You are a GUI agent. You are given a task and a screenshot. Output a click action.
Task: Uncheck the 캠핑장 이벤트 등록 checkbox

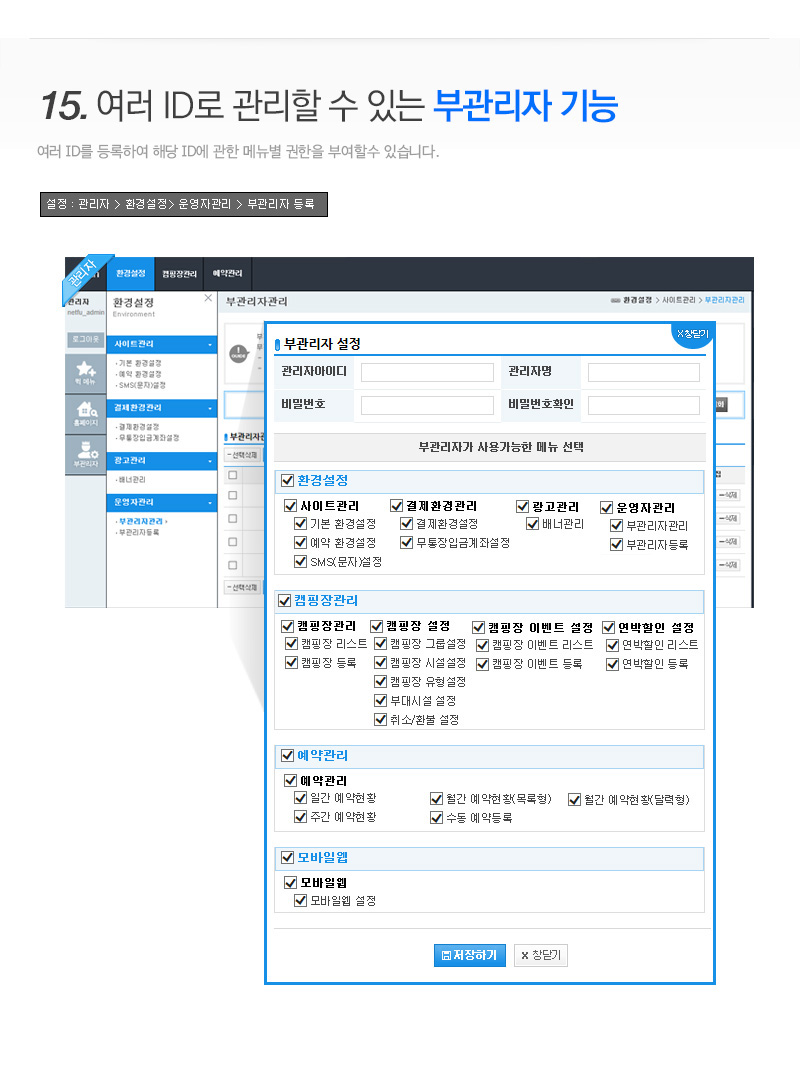[483, 664]
